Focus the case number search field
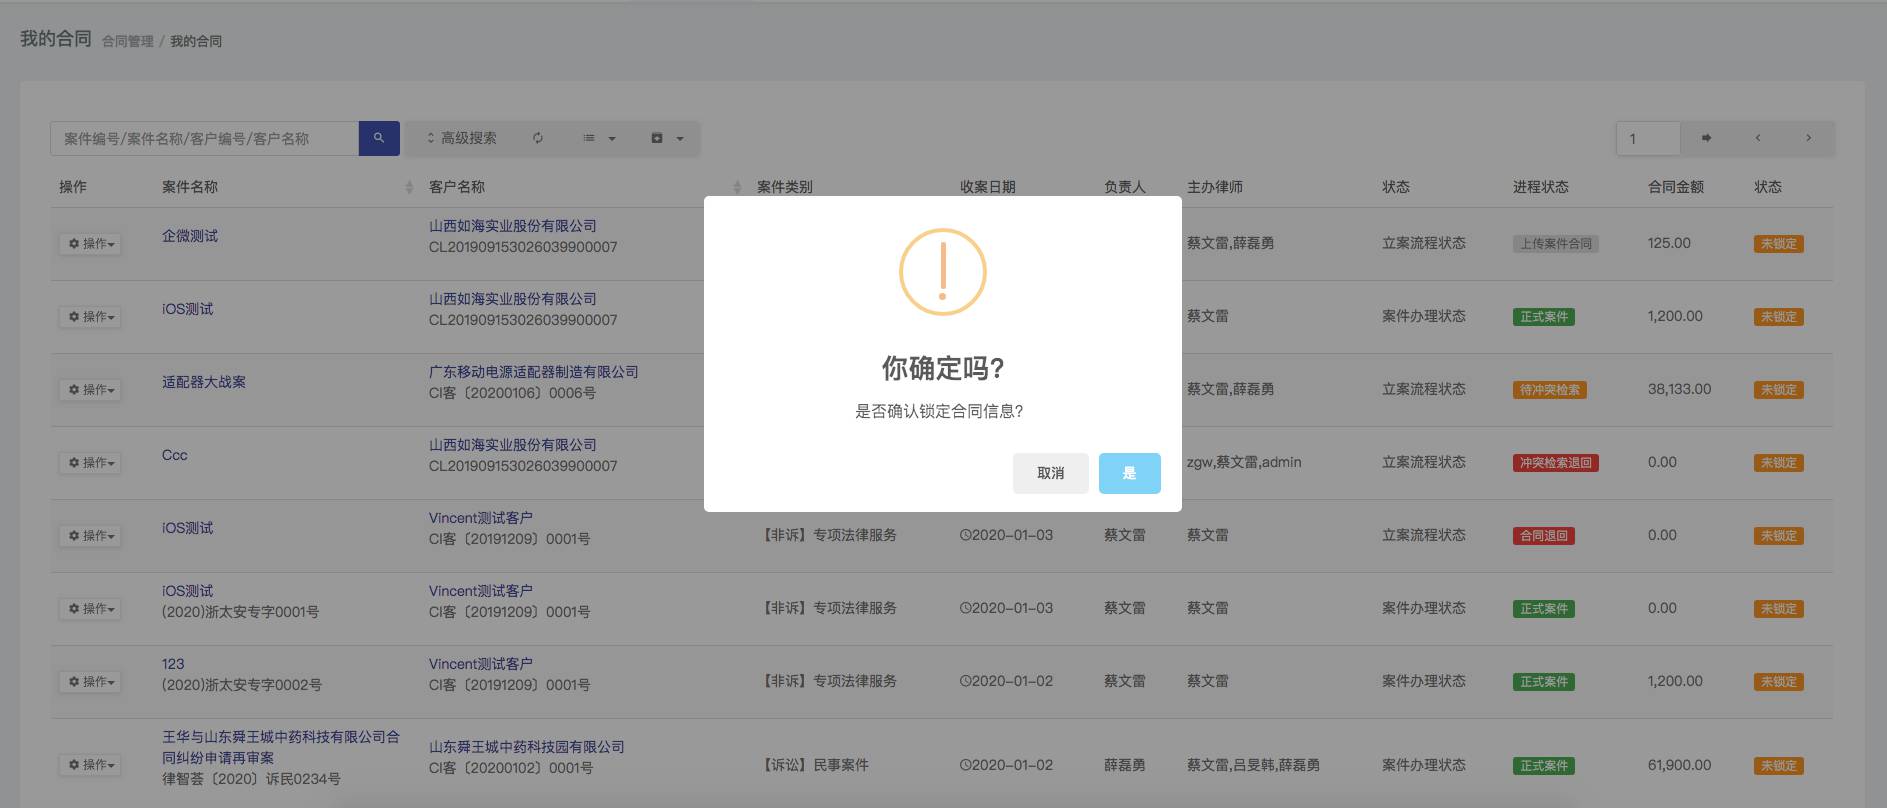The height and width of the screenshot is (808, 1887). click(204, 138)
